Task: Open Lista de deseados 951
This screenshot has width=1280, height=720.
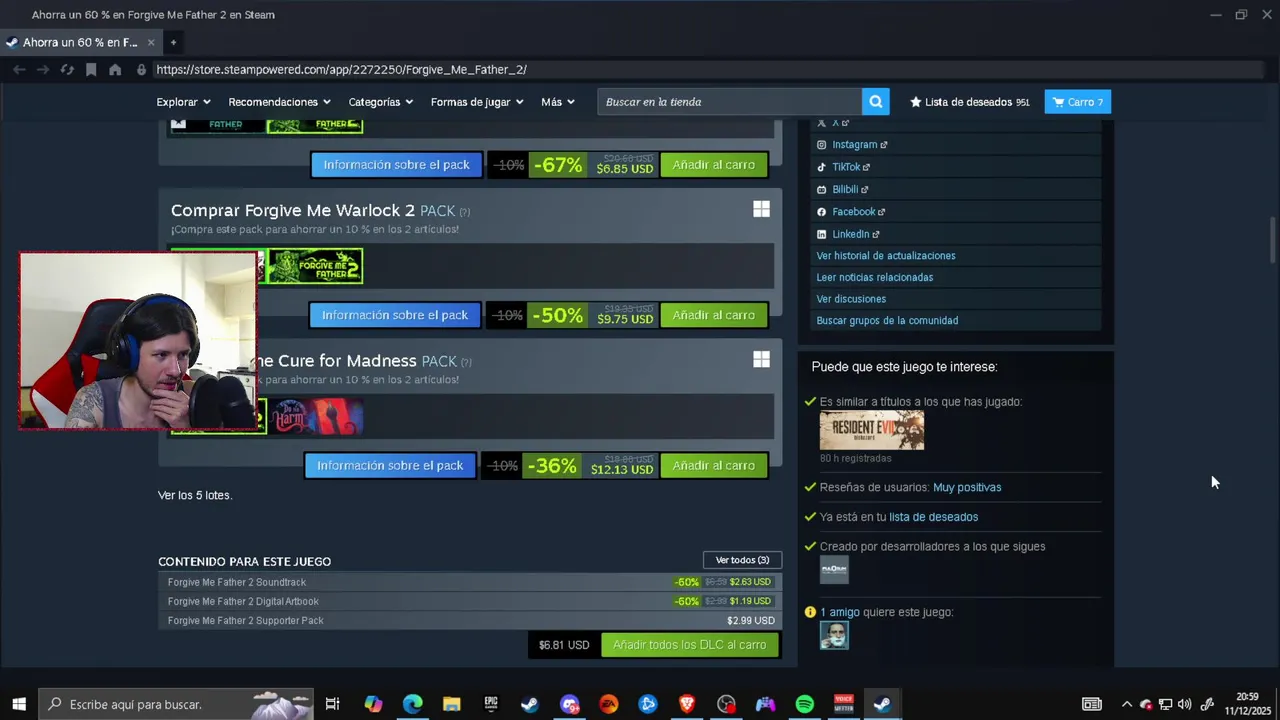Action: point(970,102)
